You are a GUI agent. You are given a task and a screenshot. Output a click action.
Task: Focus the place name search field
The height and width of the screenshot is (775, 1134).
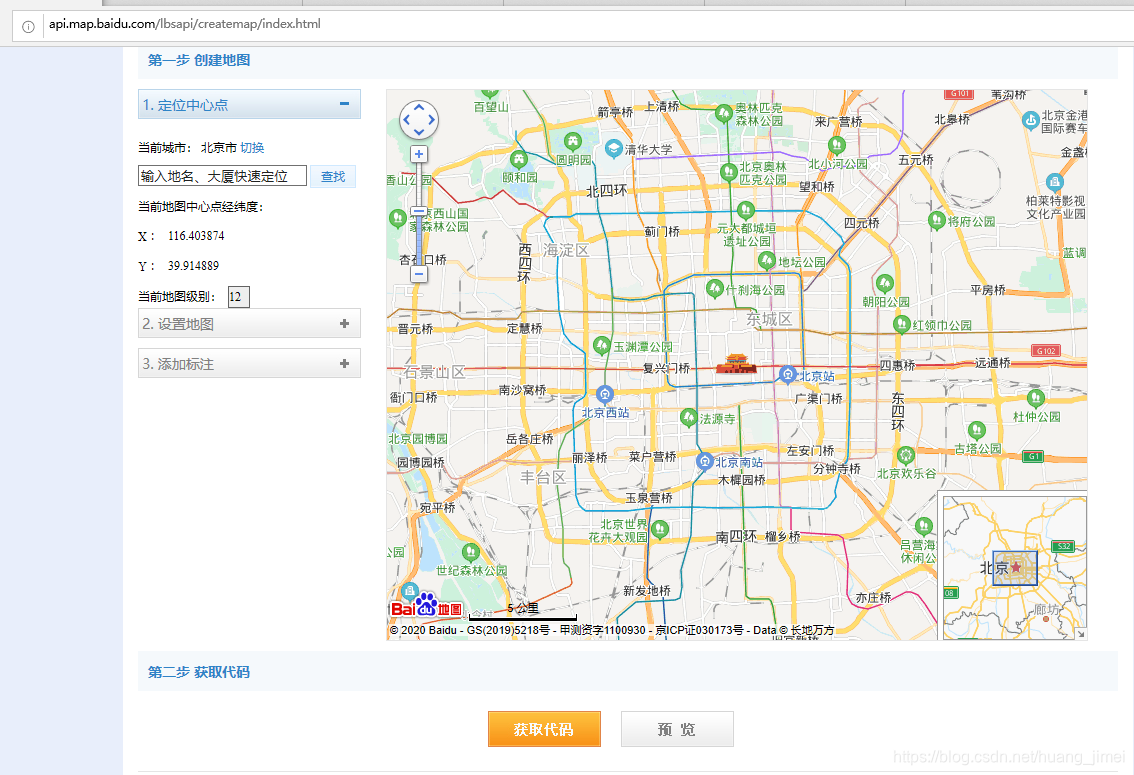point(222,176)
